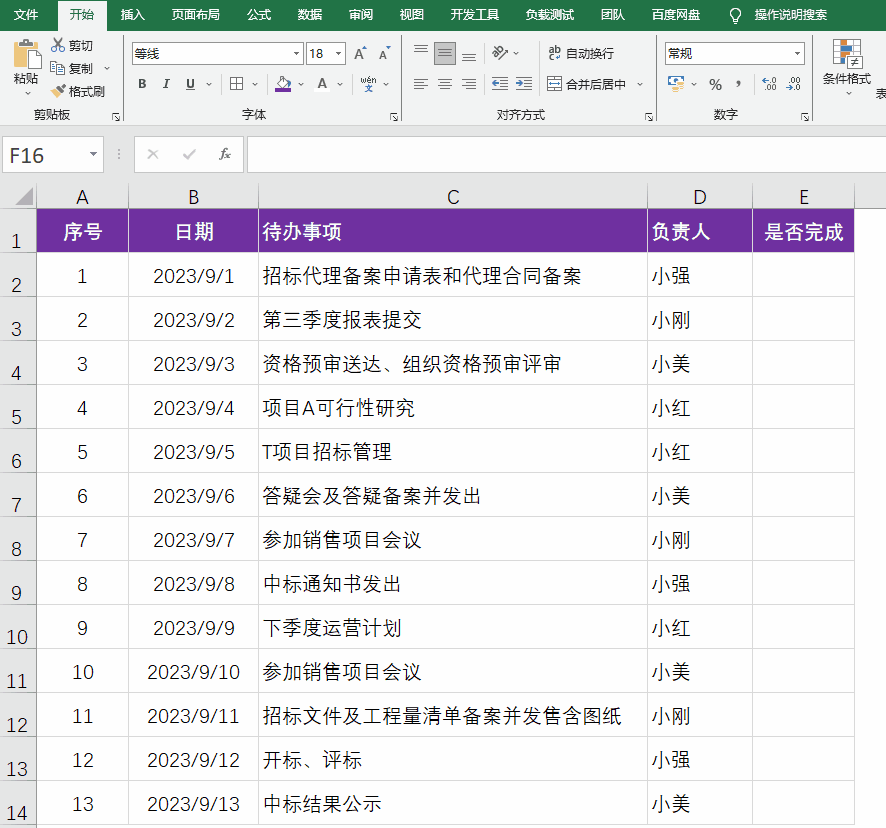The image size is (886, 828).
Task: Enable wrap text (自动换行)
Action: point(581,53)
